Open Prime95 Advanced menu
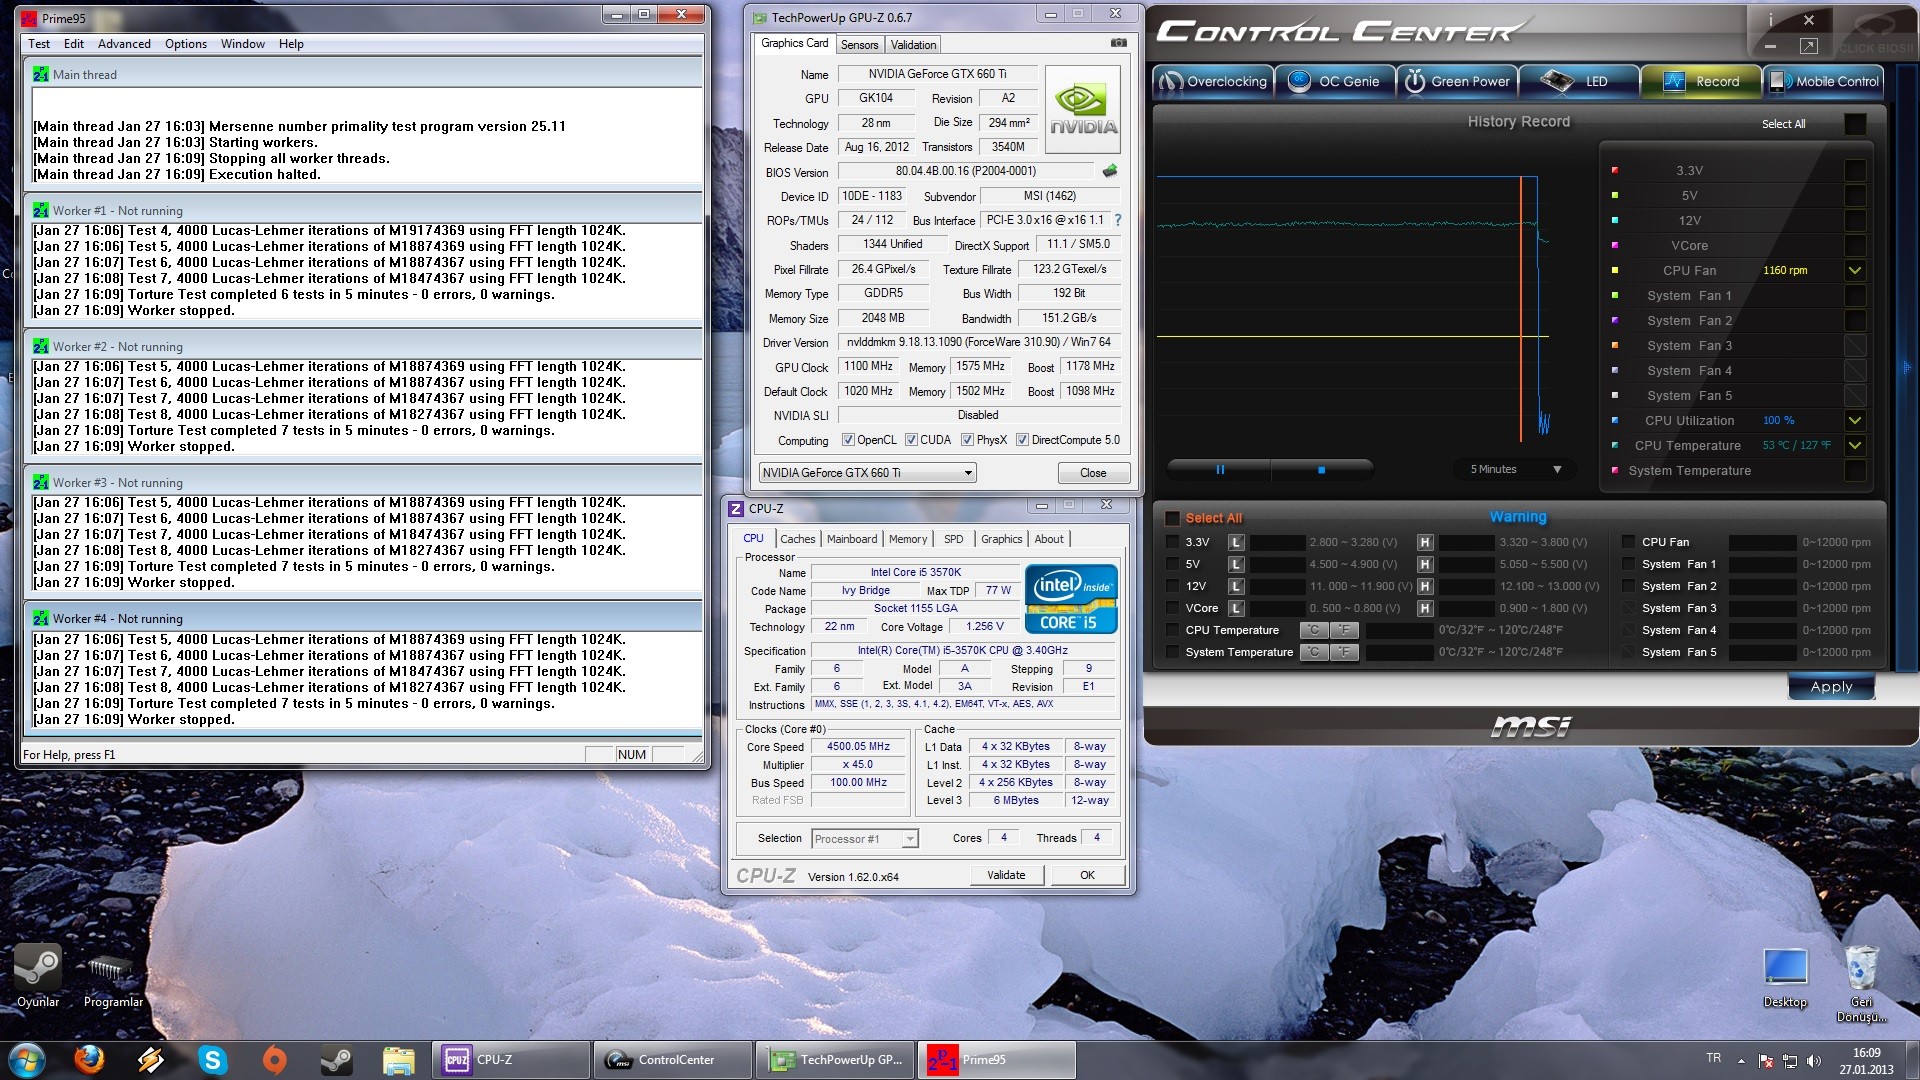Image resolution: width=1920 pixels, height=1080 pixels. point(124,44)
